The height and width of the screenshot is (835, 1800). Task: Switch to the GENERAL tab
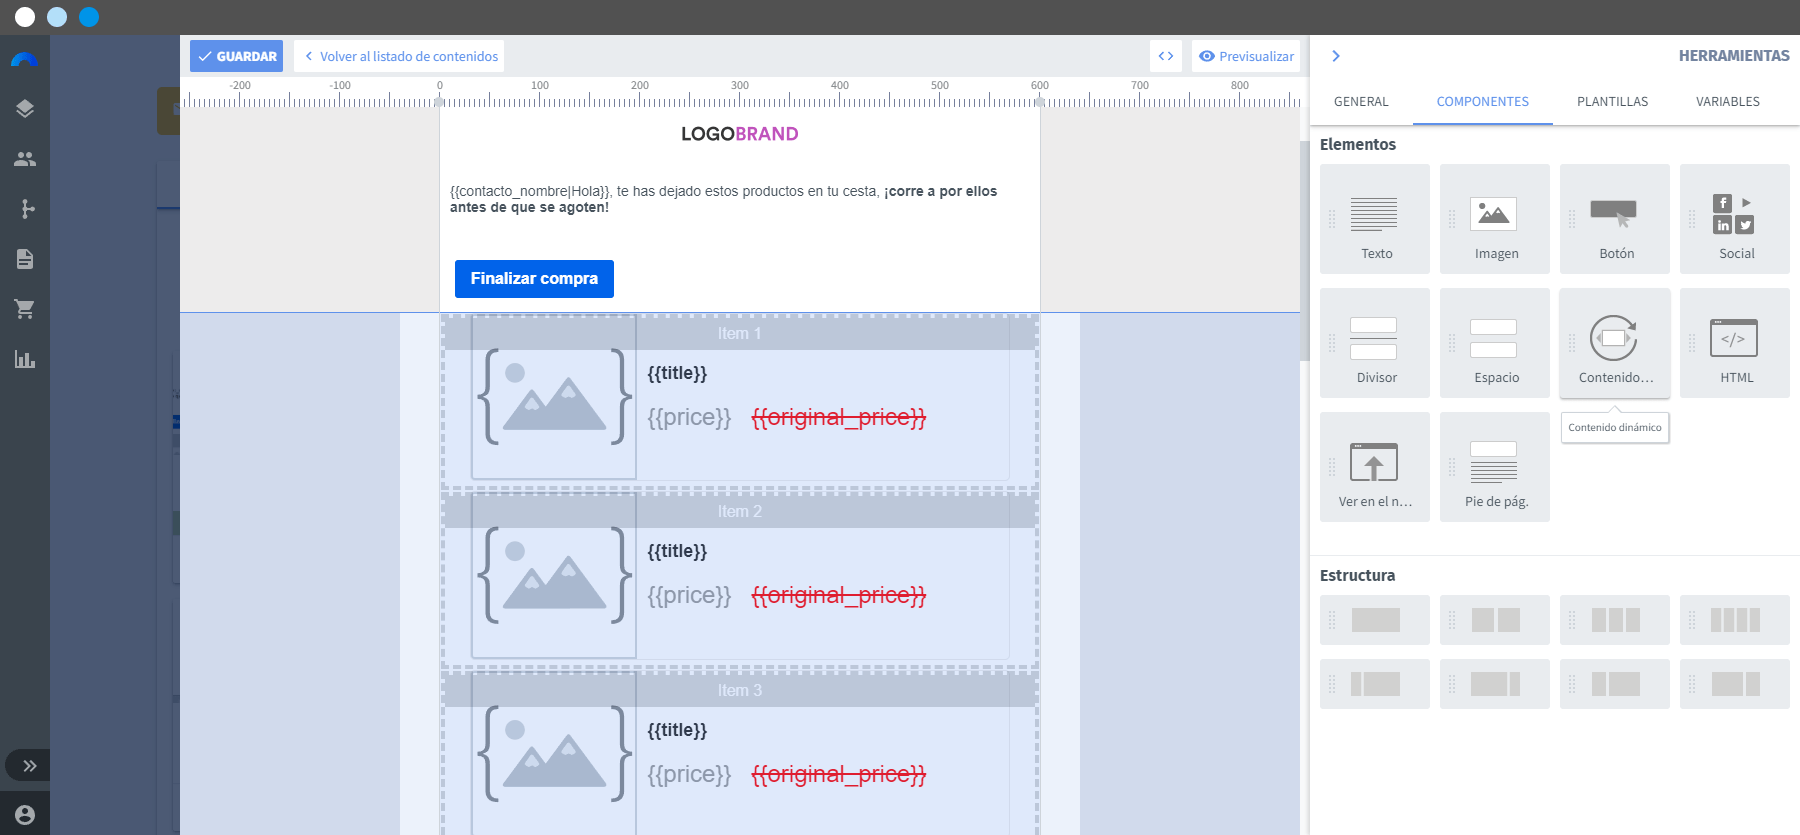coord(1361,102)
